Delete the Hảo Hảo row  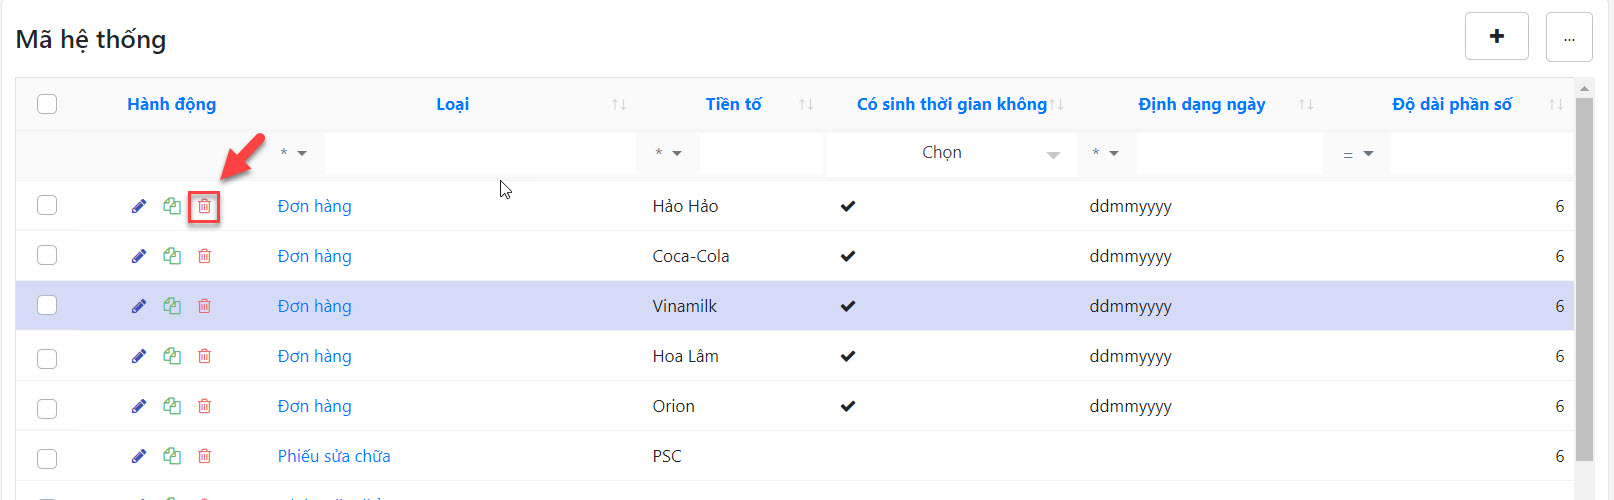[x=204, y=206]
